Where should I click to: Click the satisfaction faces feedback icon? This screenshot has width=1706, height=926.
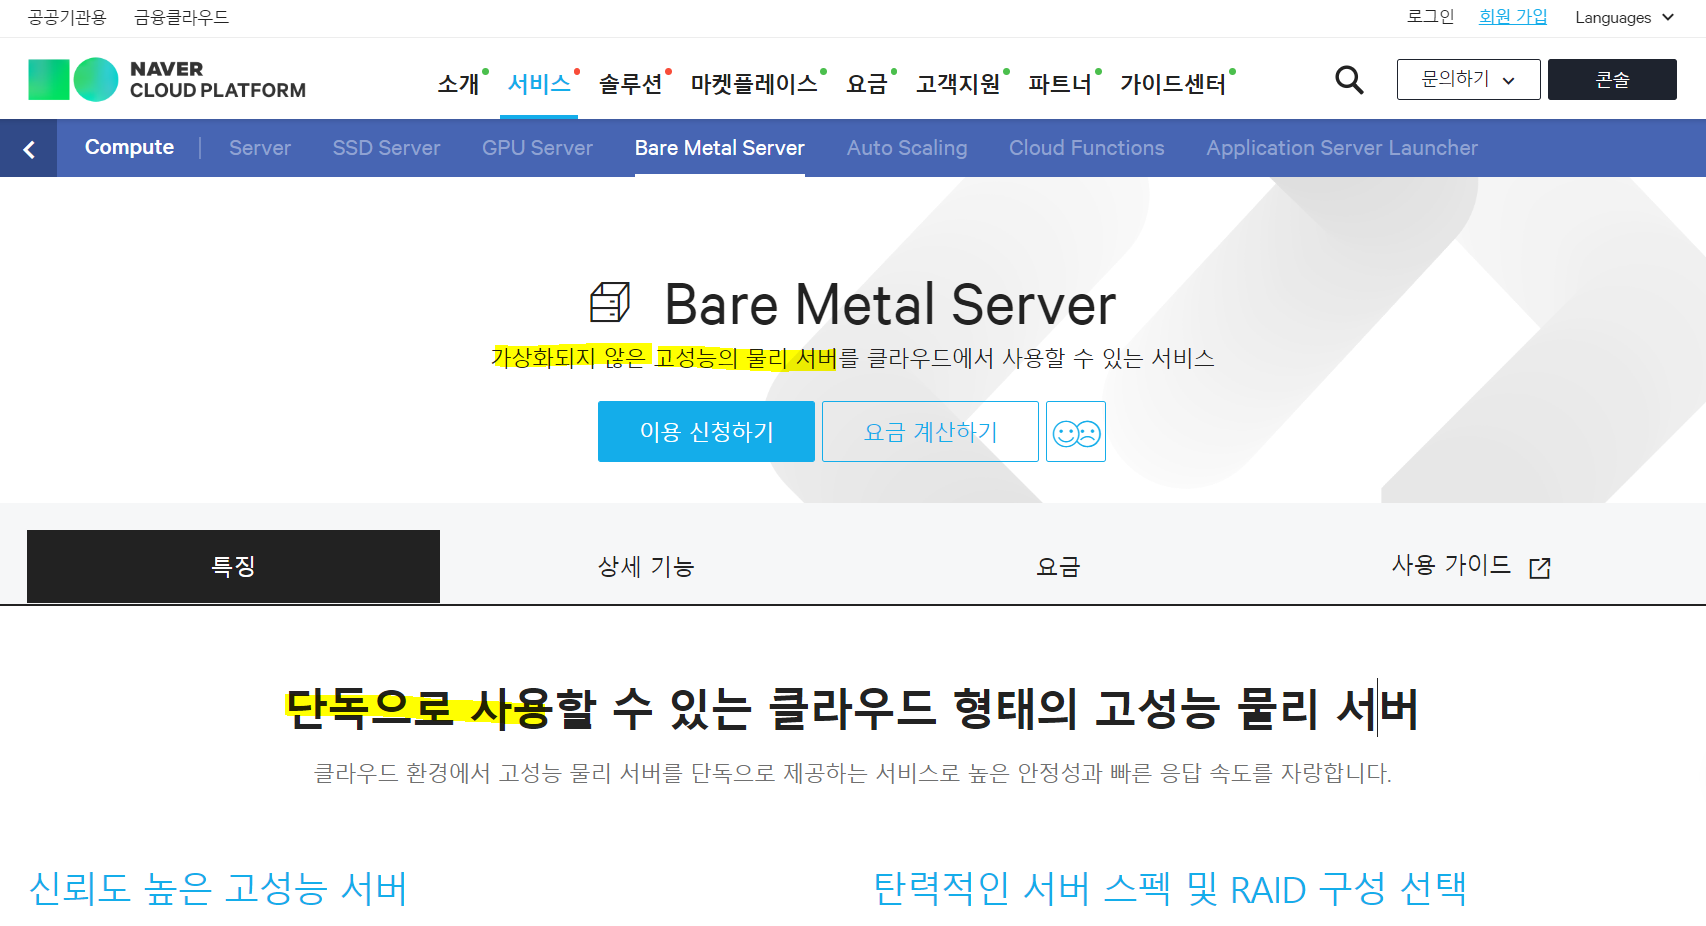(1076, 432)
